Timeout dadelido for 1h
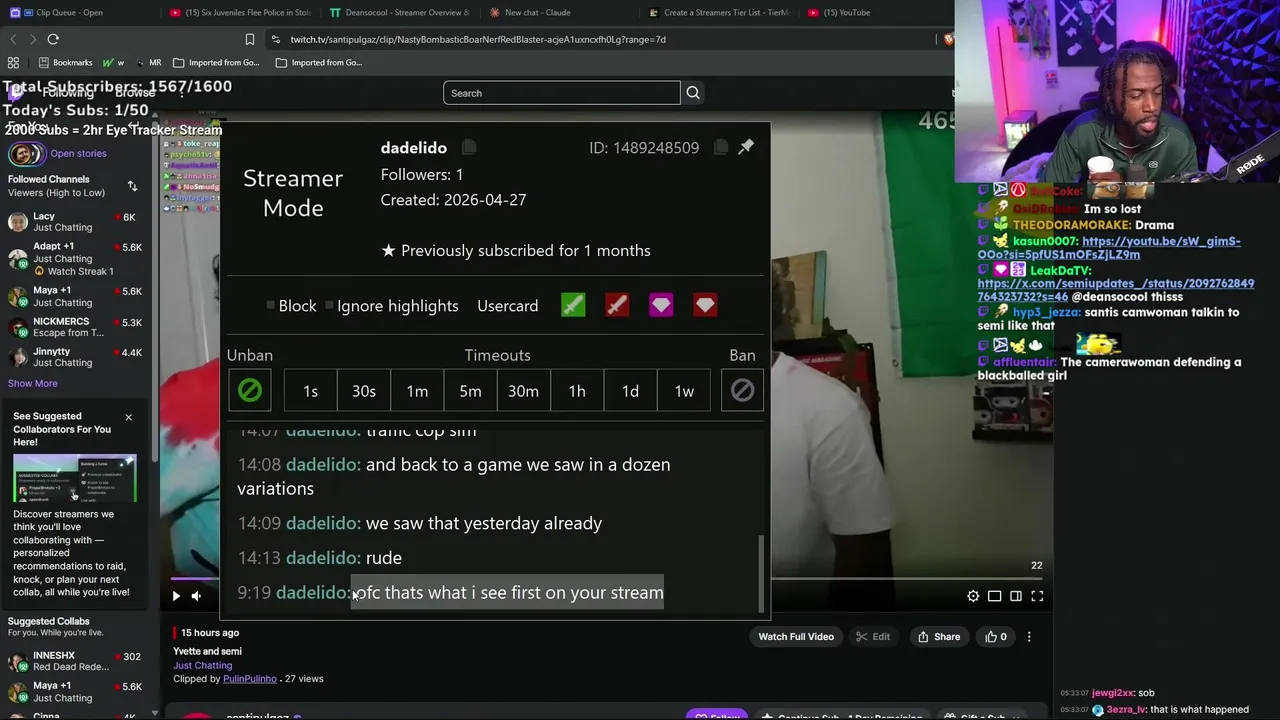Viewport: 1280px width, 720px height. click(577, 391)
